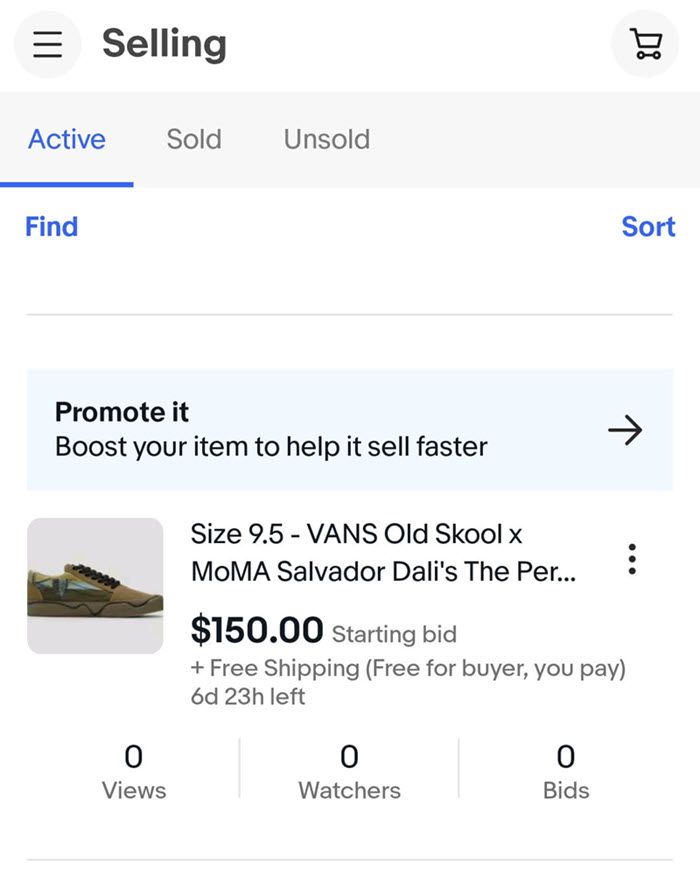Switch to the Active tab
The image size is (700, 886).
[x=67, y=139]
